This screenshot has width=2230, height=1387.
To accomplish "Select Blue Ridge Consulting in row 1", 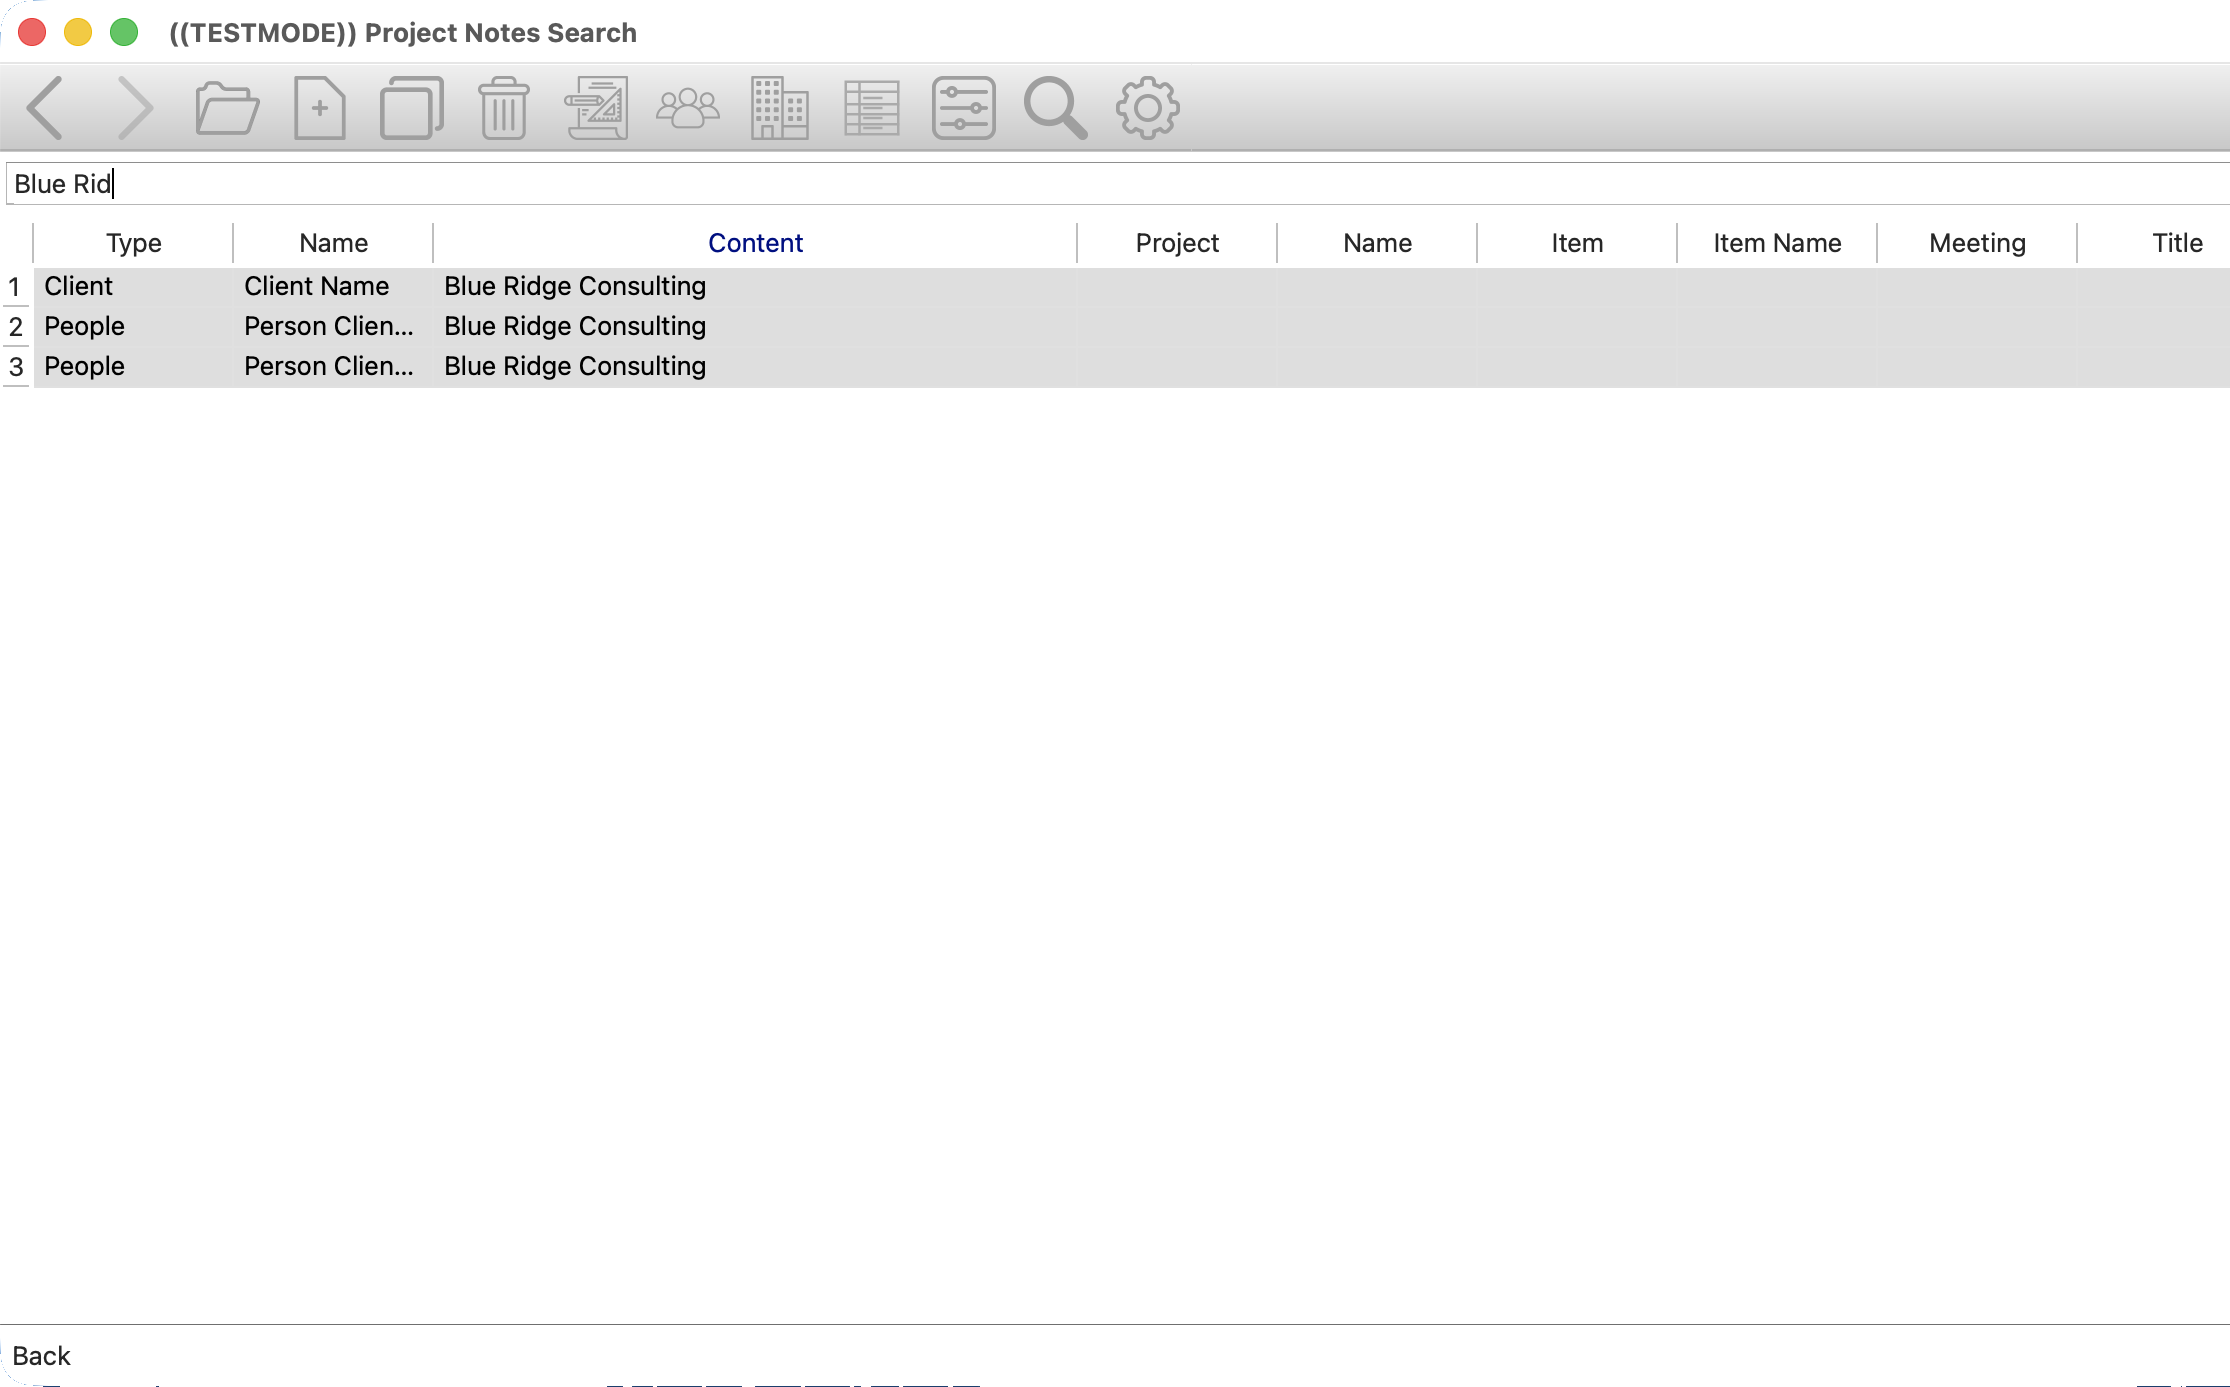I will tap(755, 287).
